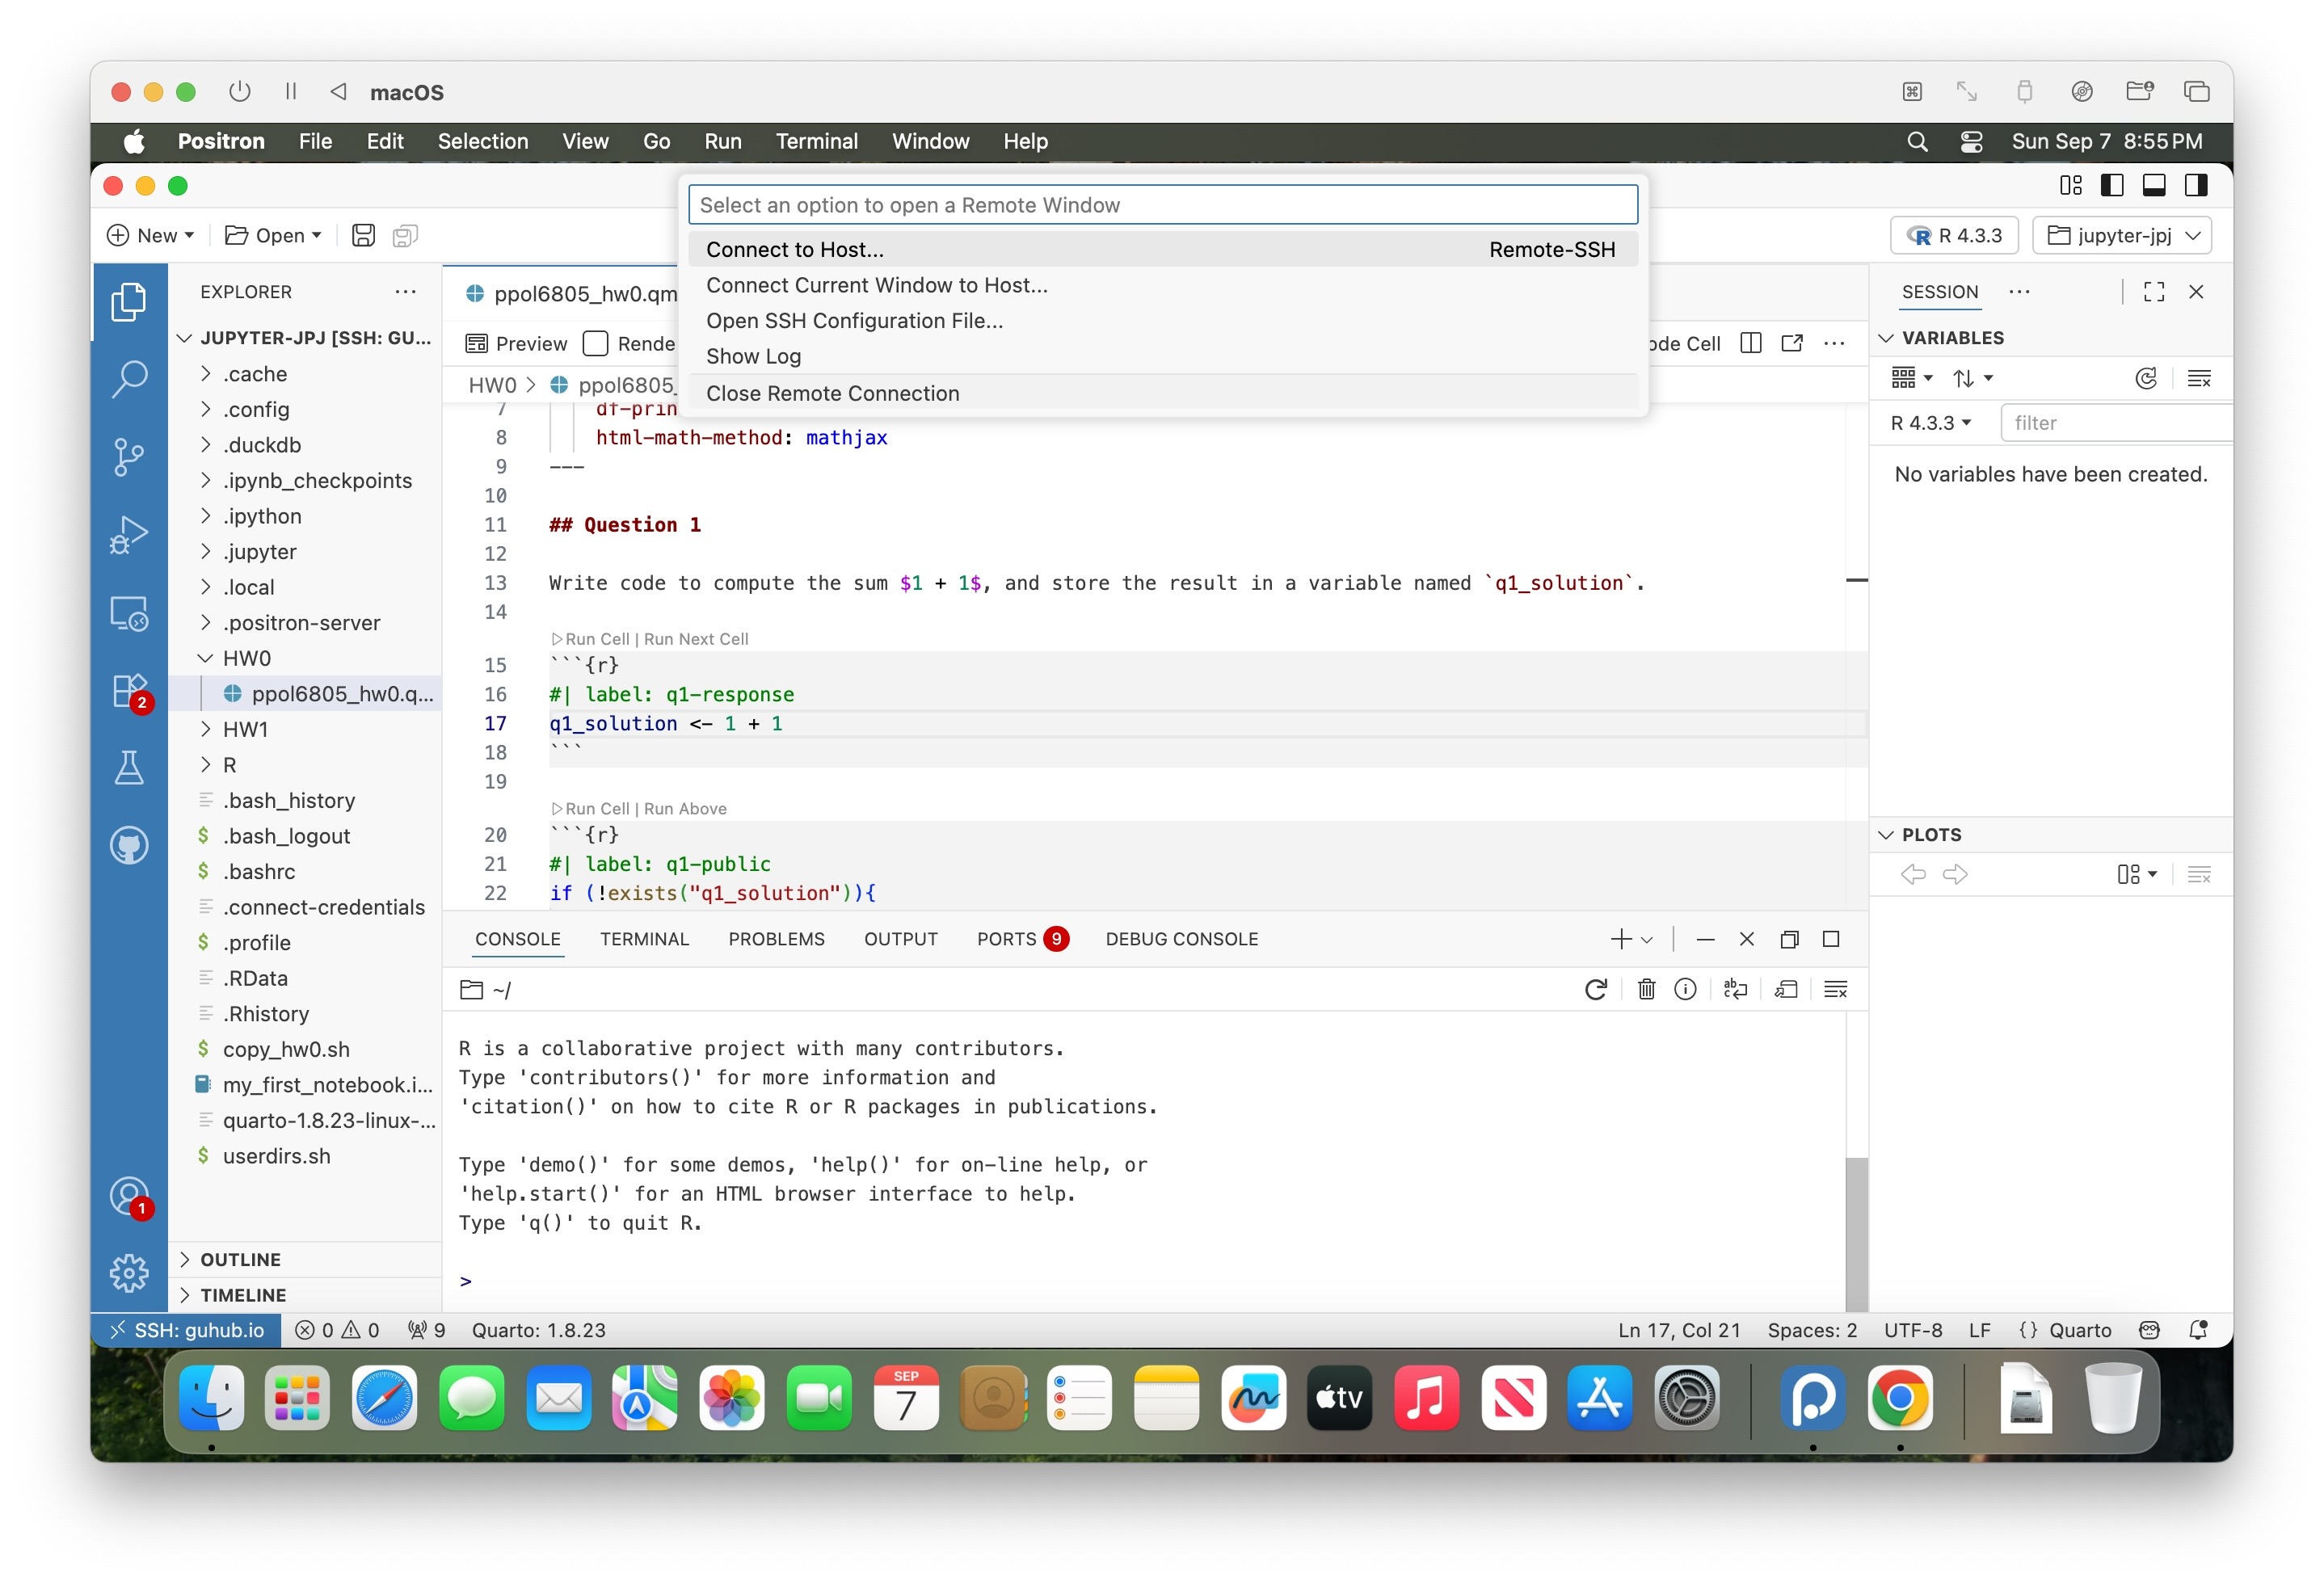Screen dimensions: 2324x1582
Task: Open Run and Debug view
Action: [128, 535]
